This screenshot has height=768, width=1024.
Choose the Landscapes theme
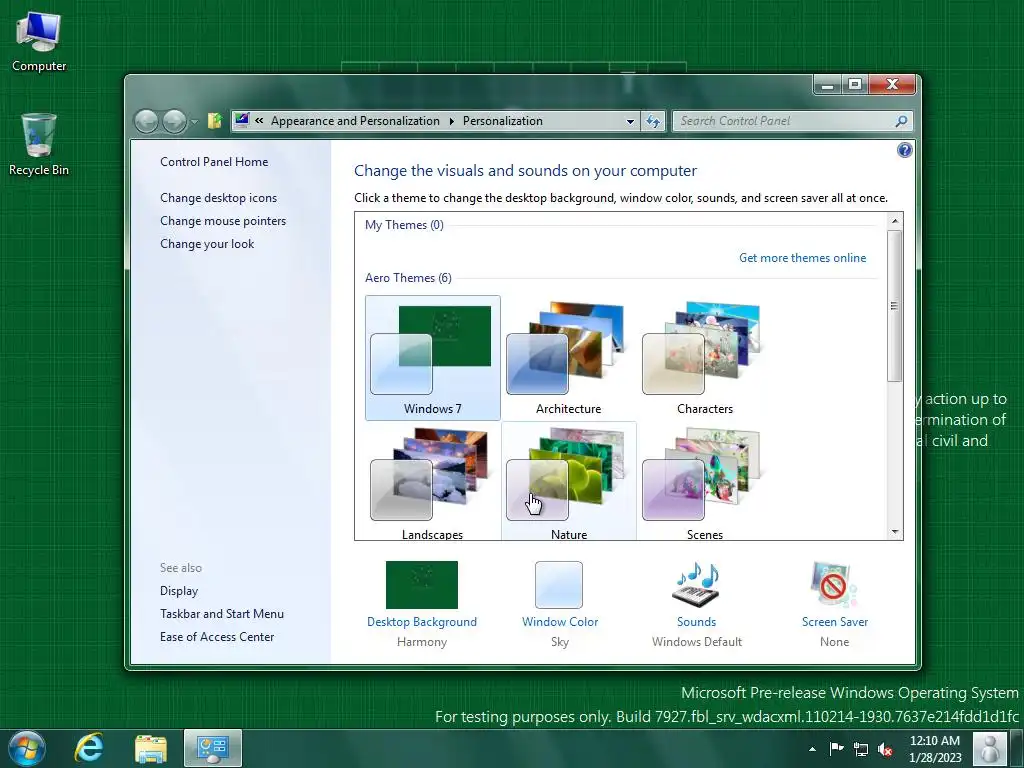coord(432,481)
